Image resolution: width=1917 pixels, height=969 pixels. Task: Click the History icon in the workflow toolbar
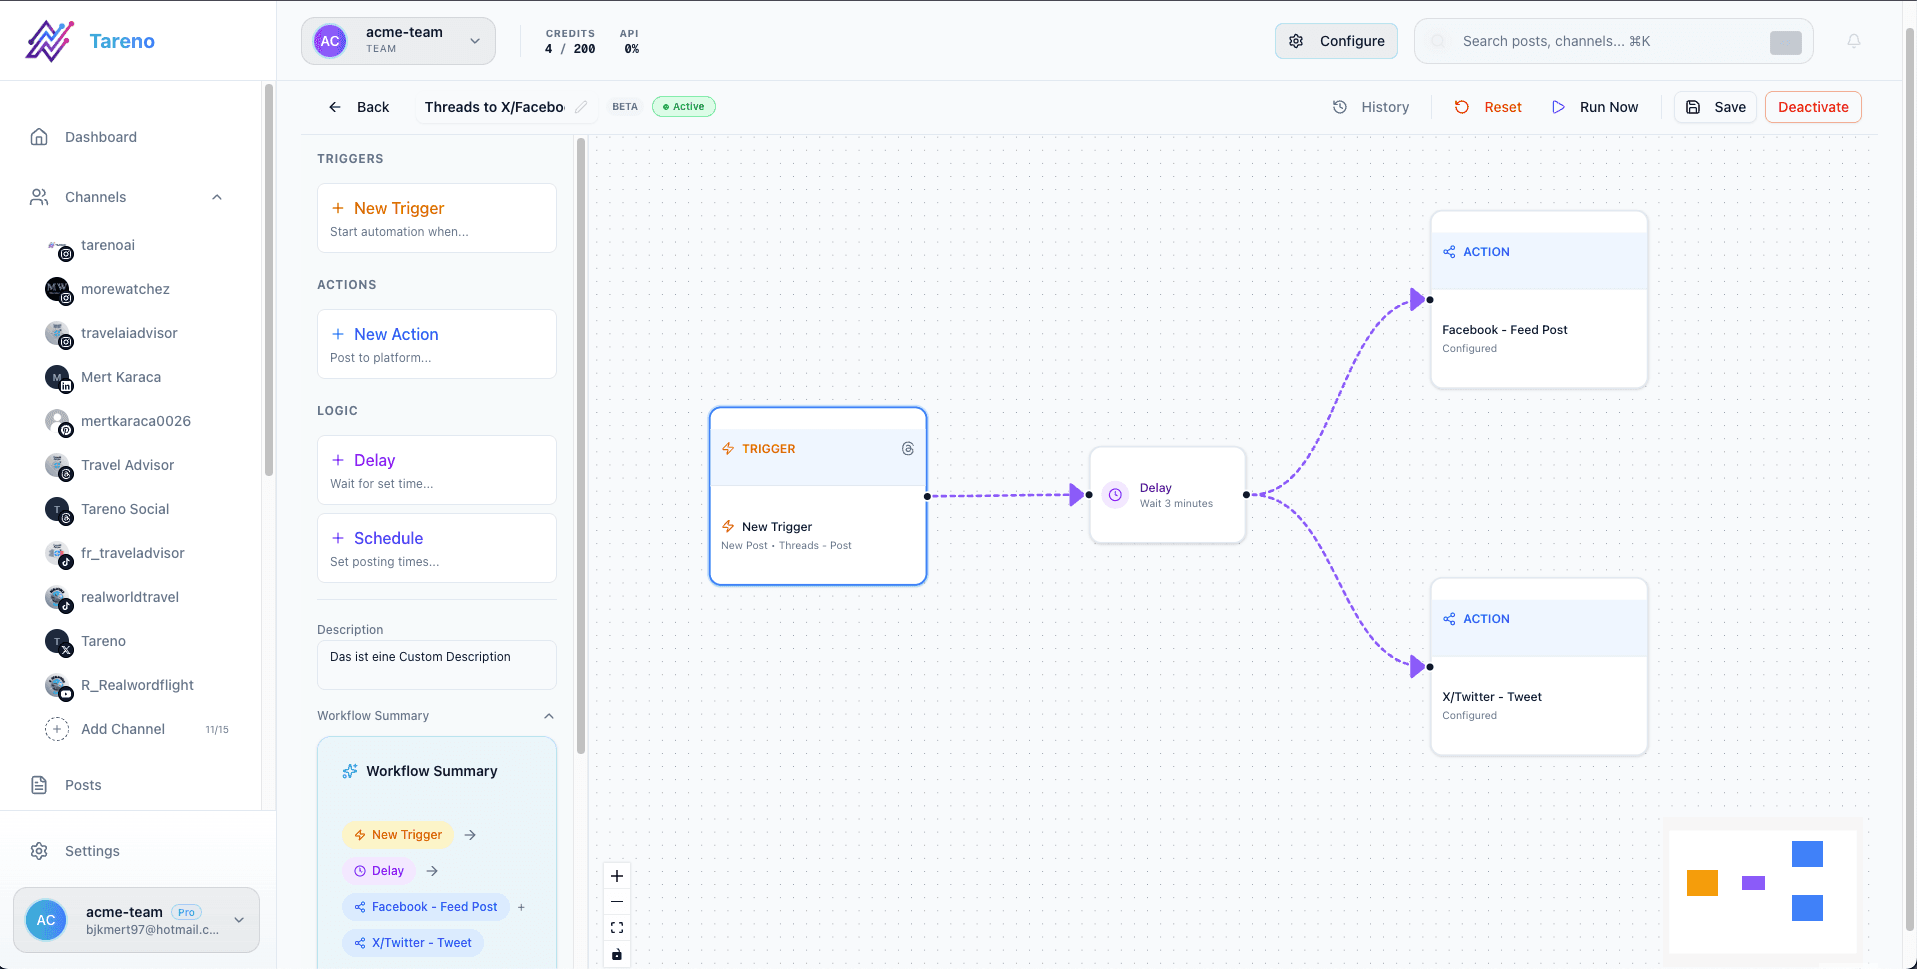click(x=1340, y=106)
